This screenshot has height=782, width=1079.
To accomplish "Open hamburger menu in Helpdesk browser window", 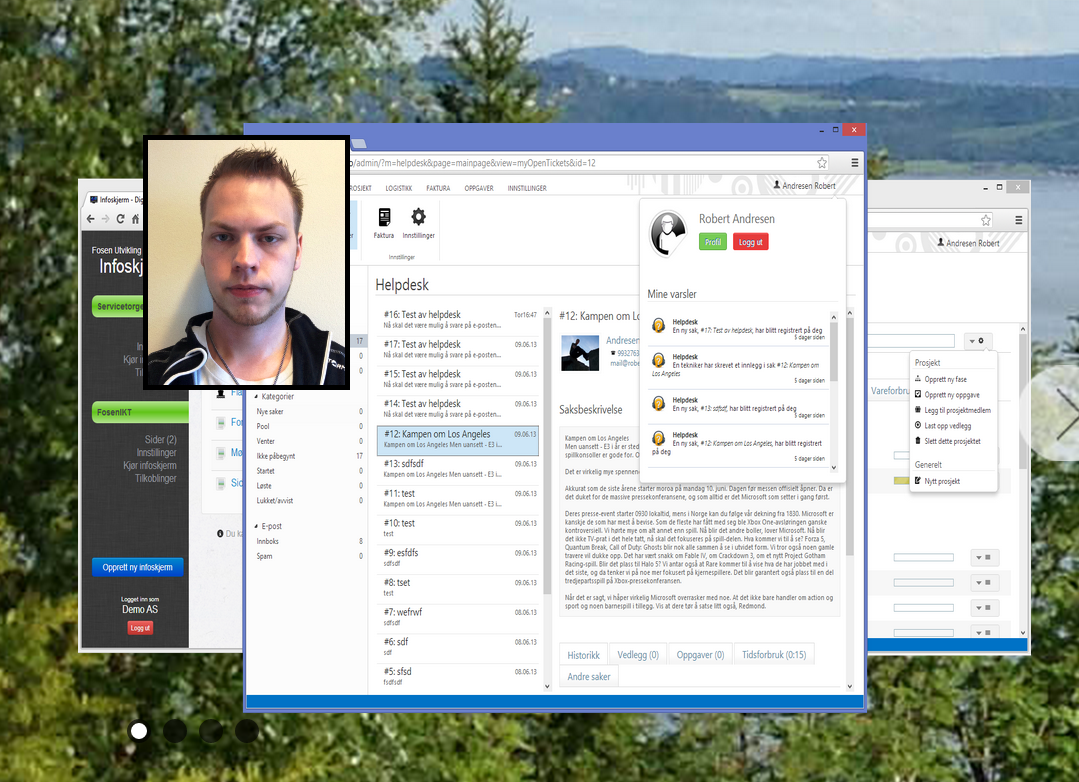I will [x=855, y=163].
